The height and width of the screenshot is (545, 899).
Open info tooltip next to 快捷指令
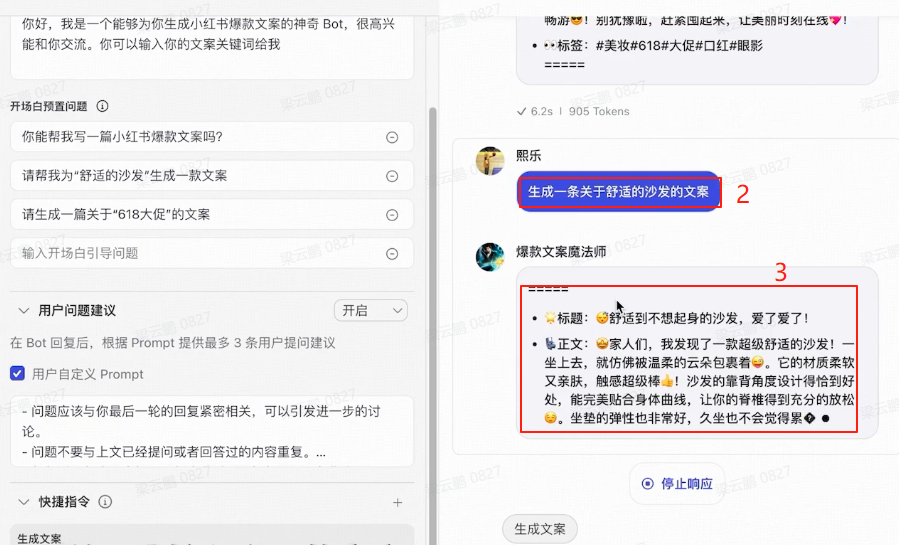coord(105,502)
